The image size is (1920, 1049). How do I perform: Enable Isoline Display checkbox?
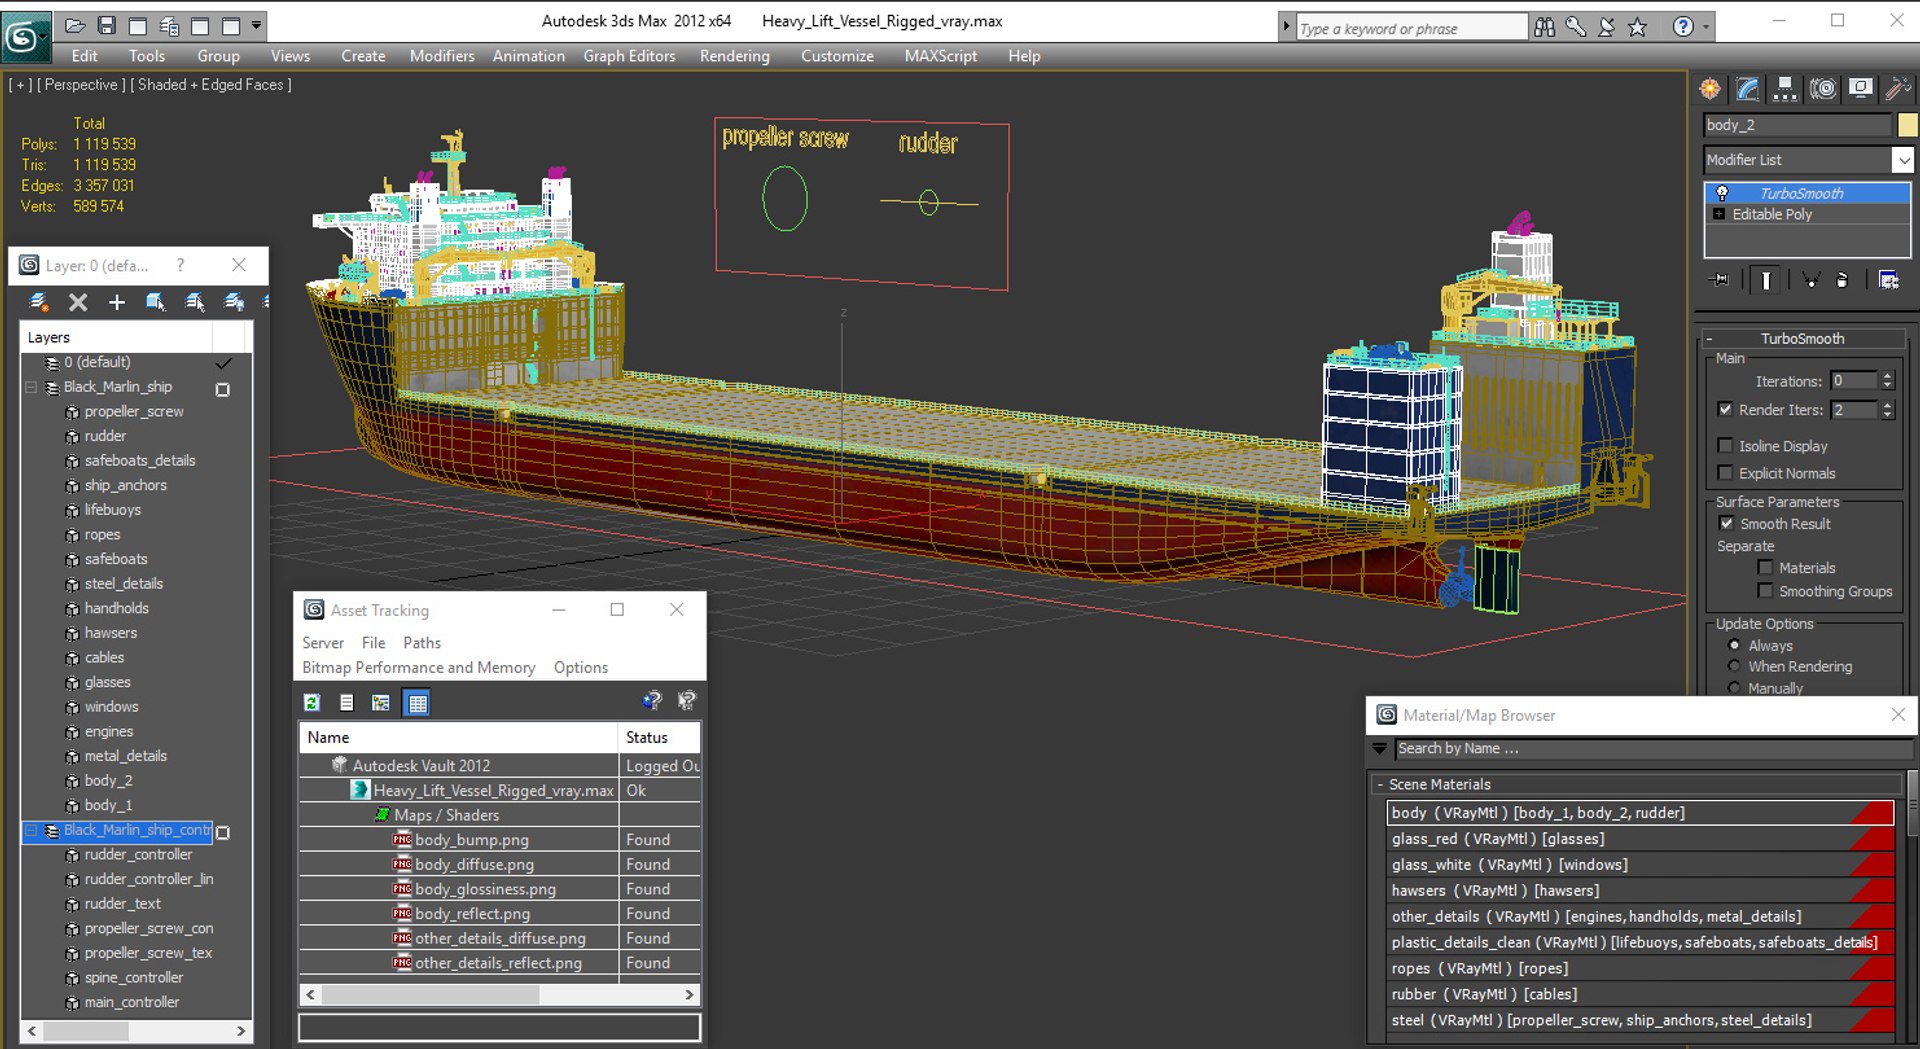(1725, 445)
